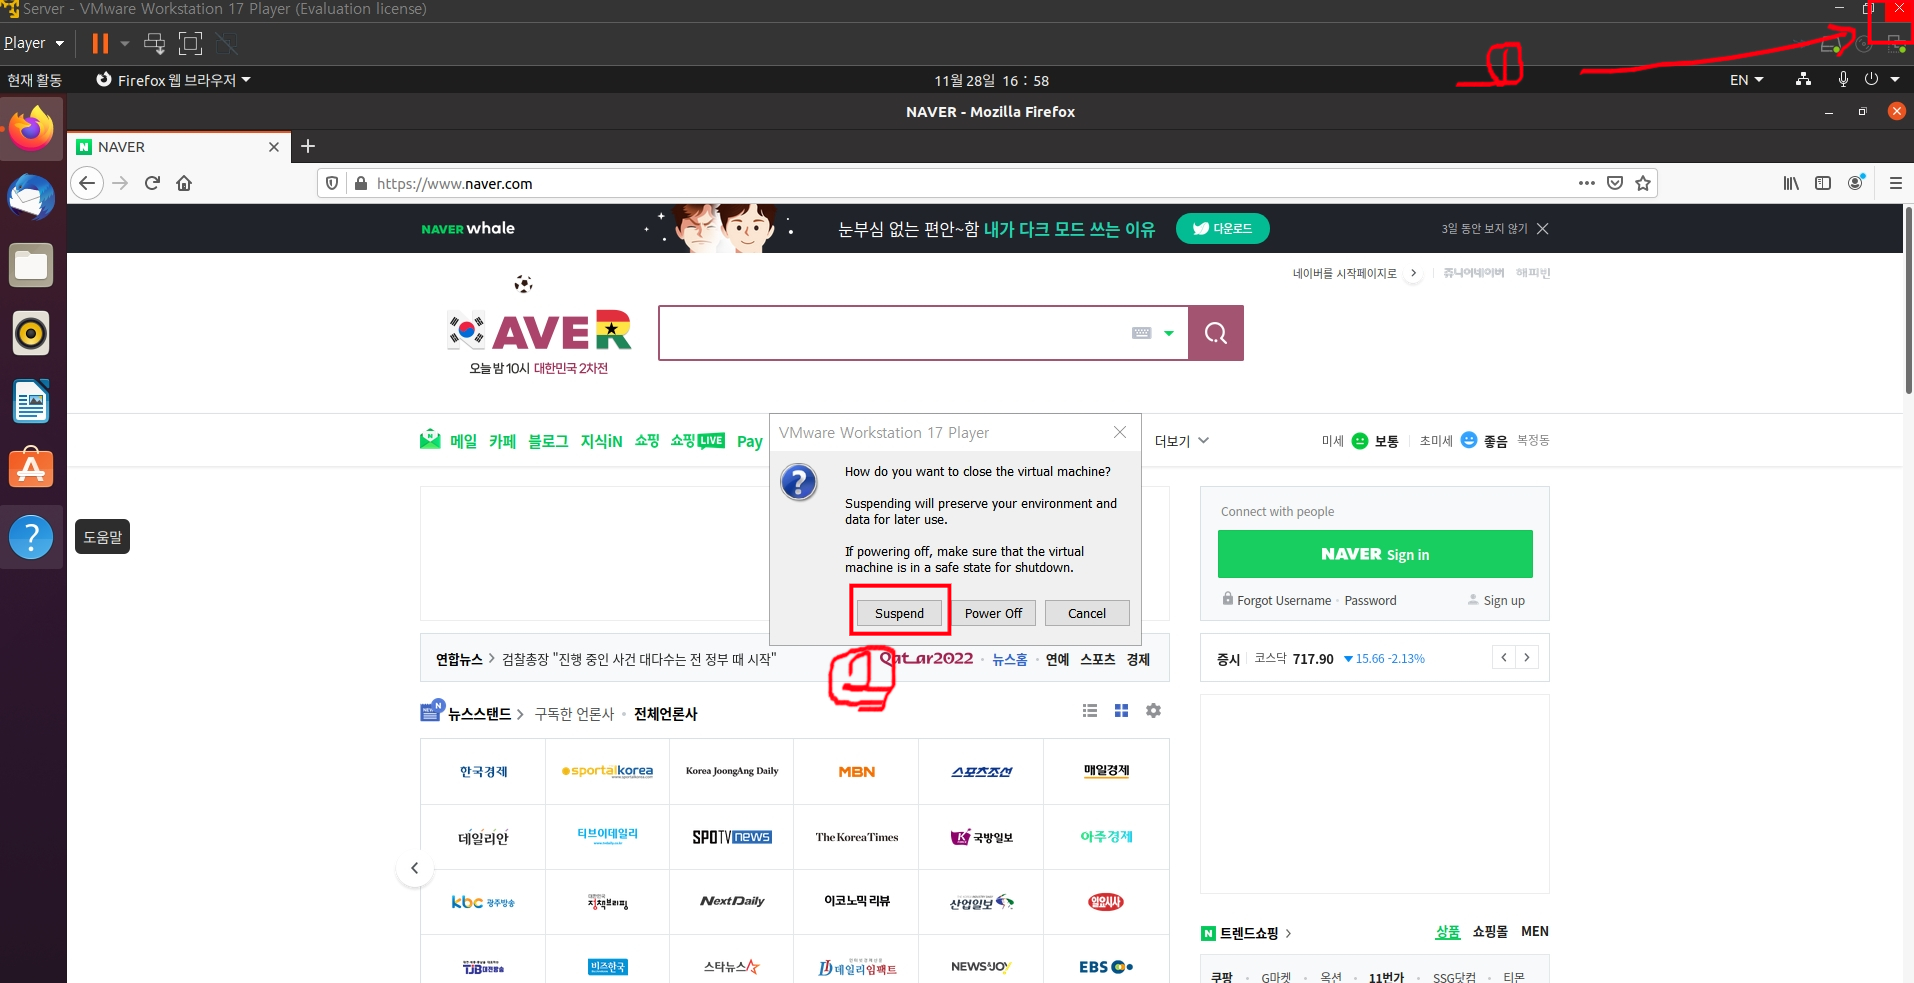Open Ubuntu Software from the dock
Screen dimensions: 1914x983
(31, 468)
